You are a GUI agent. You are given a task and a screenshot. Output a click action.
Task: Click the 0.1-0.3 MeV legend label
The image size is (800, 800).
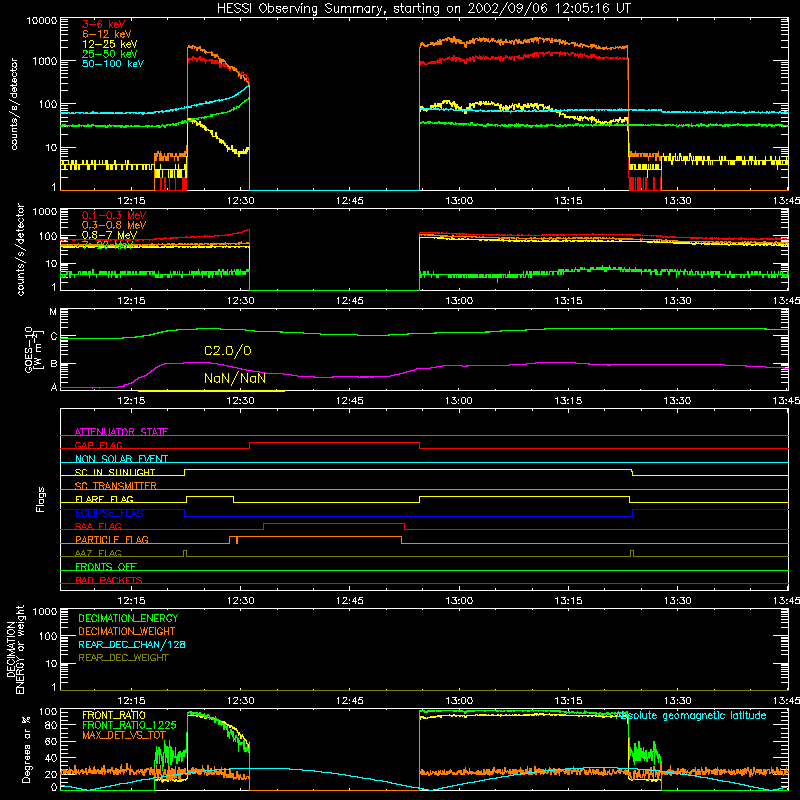coord(114,215)
